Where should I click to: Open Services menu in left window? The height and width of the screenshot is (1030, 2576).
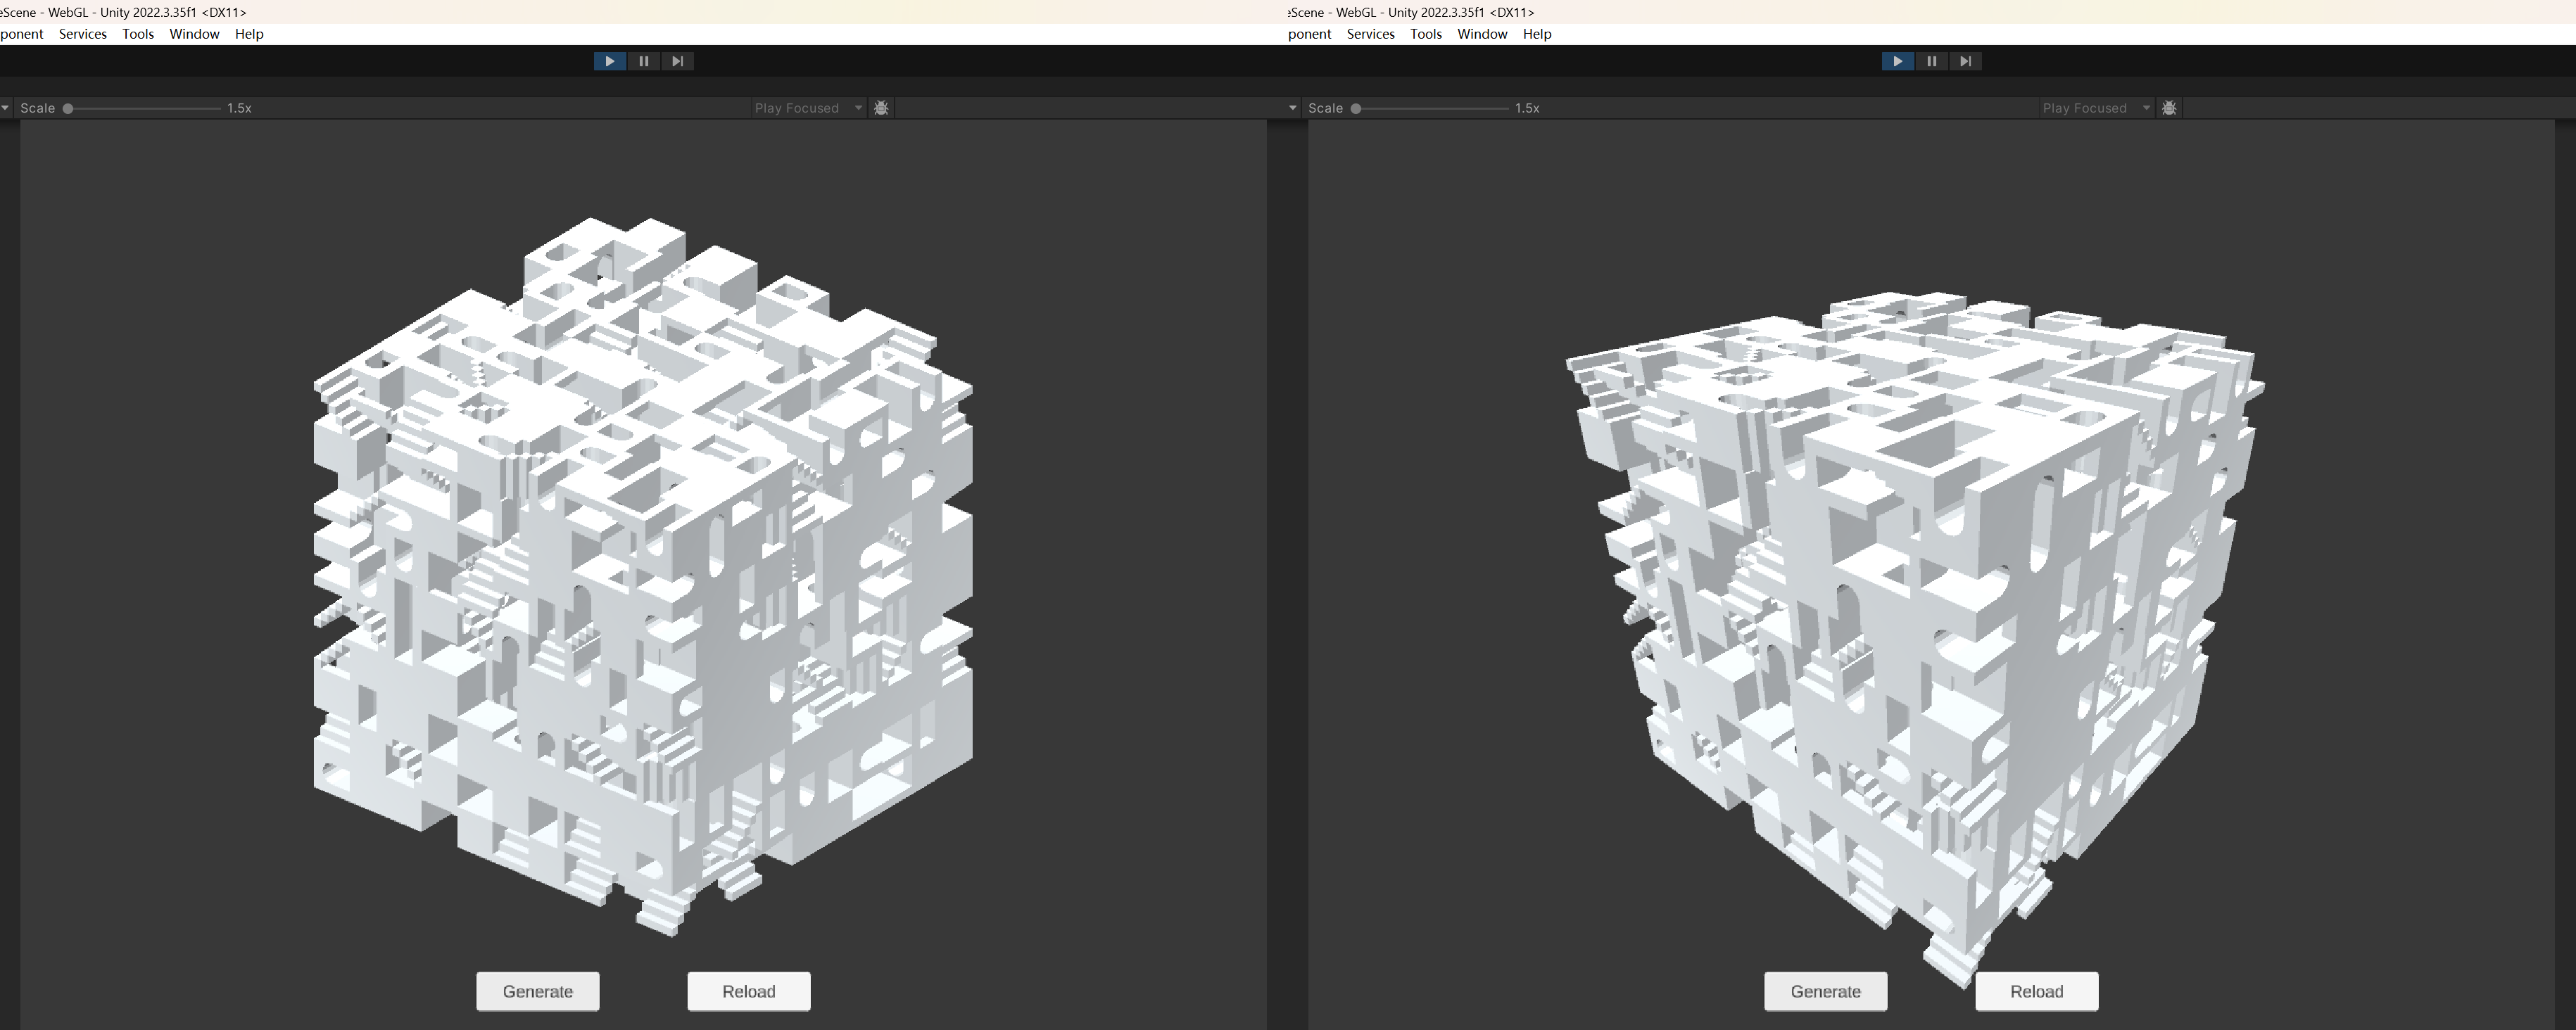83,34
